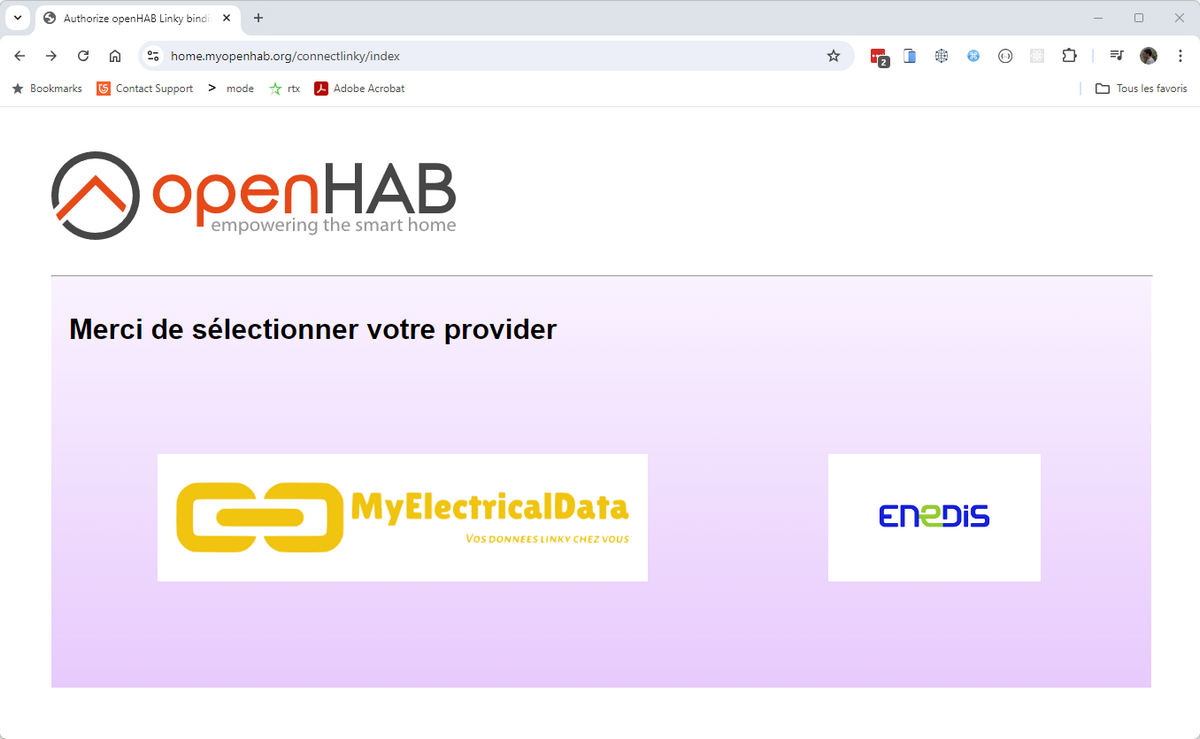Open the Chrome profile avatar
Image resolution: width=1200 pixels, height=739 pixels.
(1149, 56)
